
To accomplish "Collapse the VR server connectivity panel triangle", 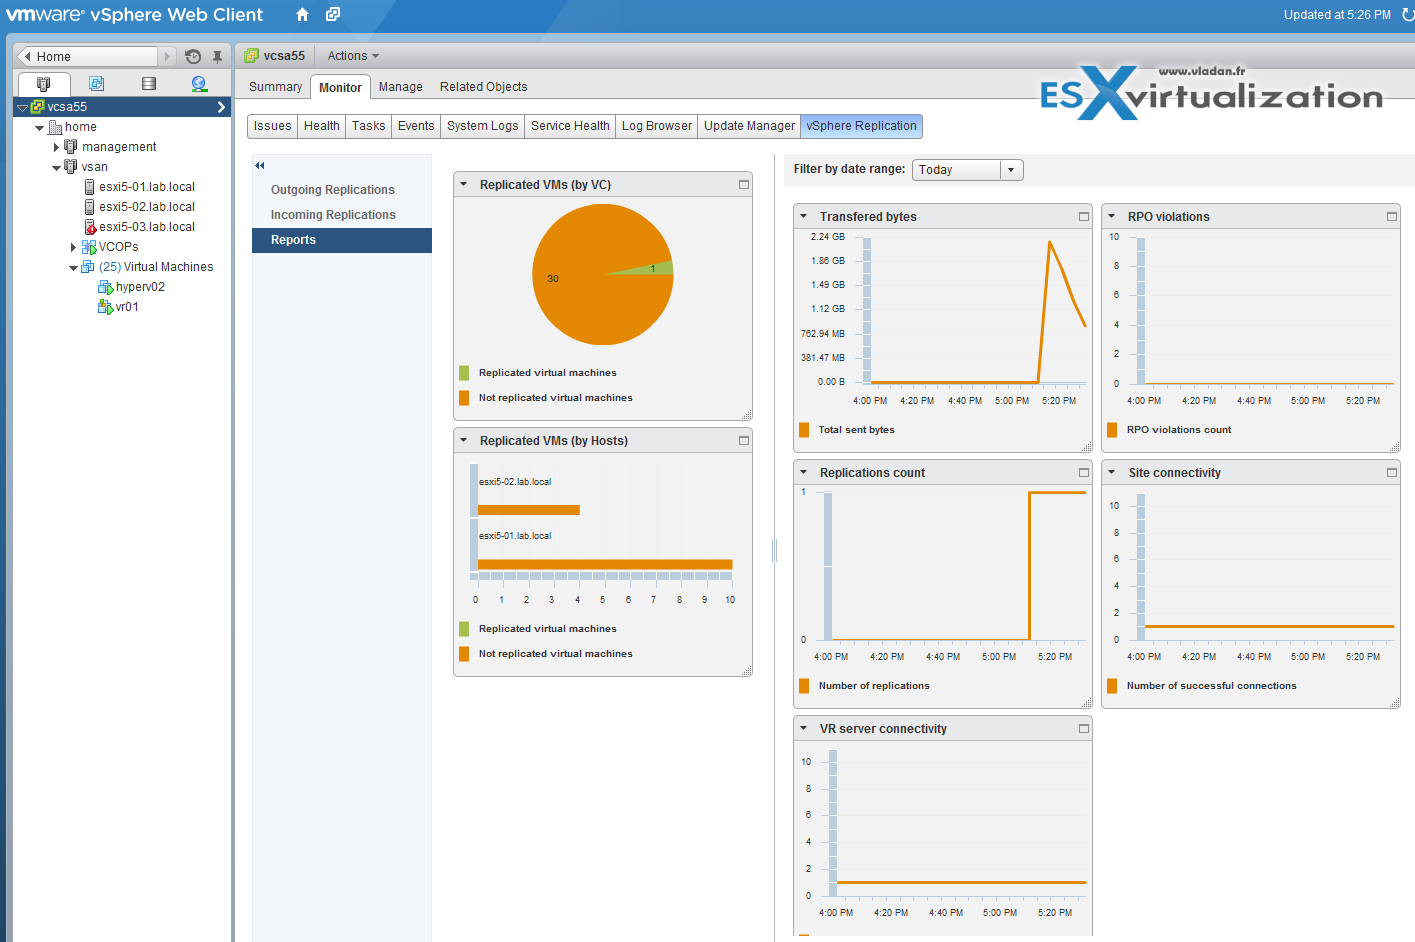I will point(804,729).
